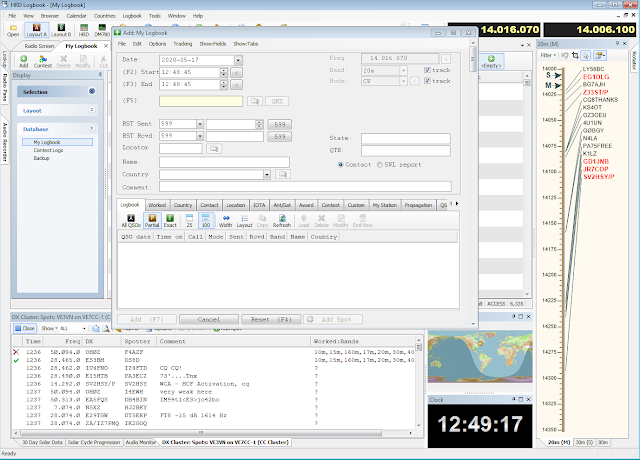640x460 pixels.
Task: Select the SWL report radio button
Action: pos(380,165)
